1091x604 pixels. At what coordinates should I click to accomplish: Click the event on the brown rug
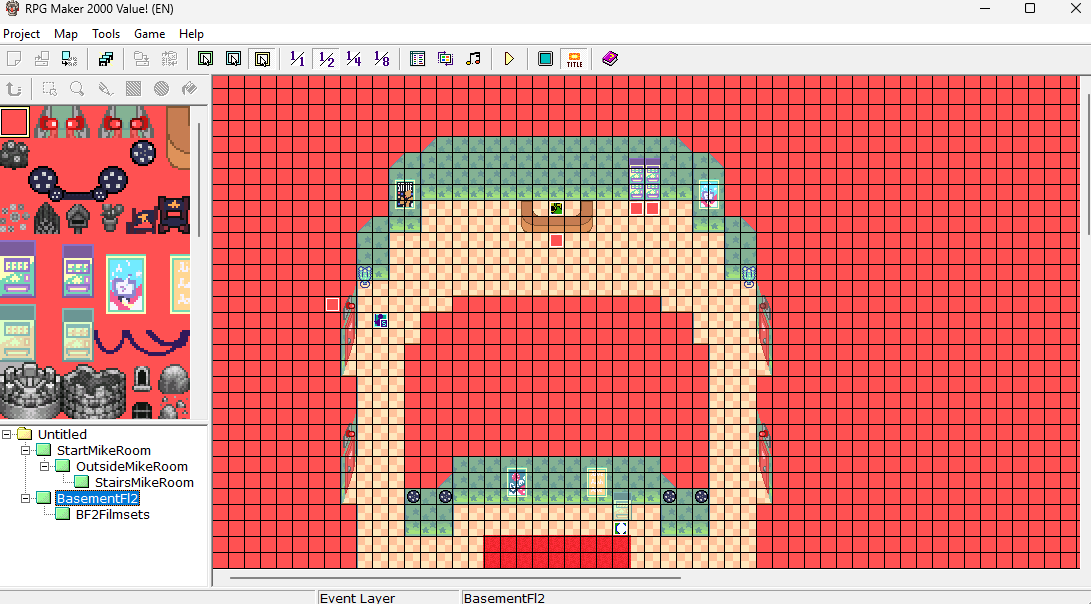pos(556,209)
